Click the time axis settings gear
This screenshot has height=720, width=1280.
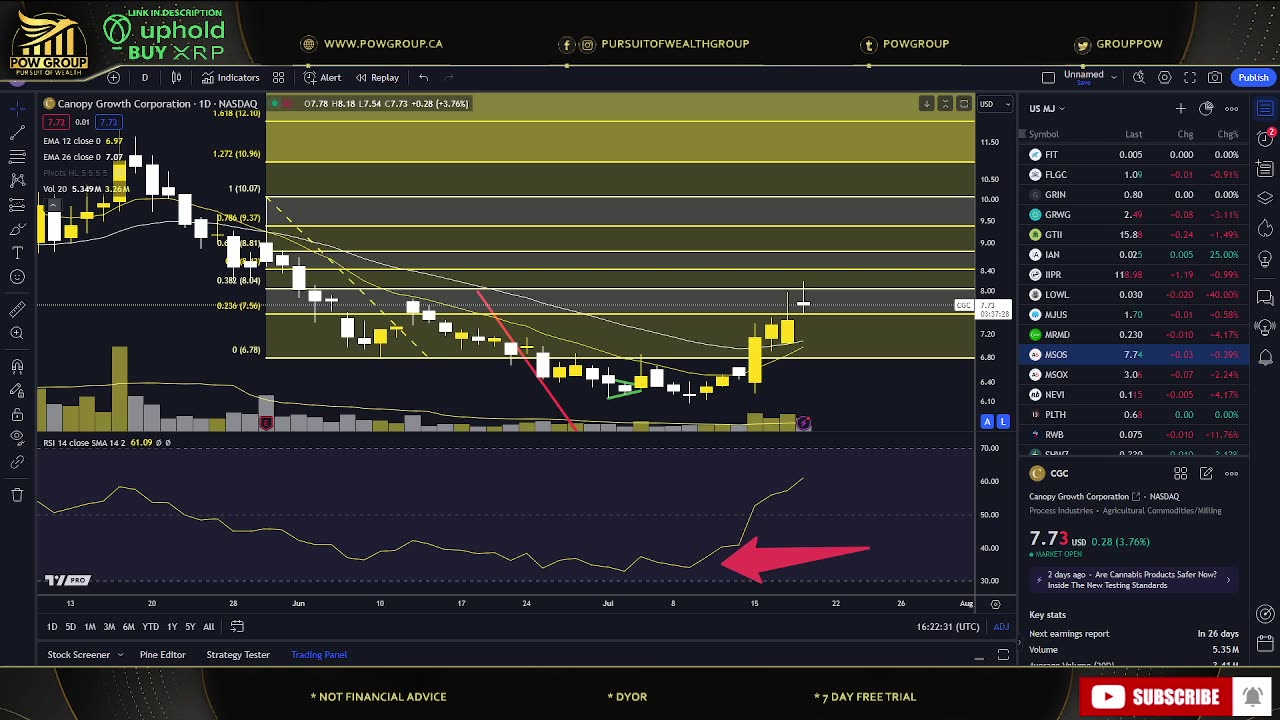point(995,604)
